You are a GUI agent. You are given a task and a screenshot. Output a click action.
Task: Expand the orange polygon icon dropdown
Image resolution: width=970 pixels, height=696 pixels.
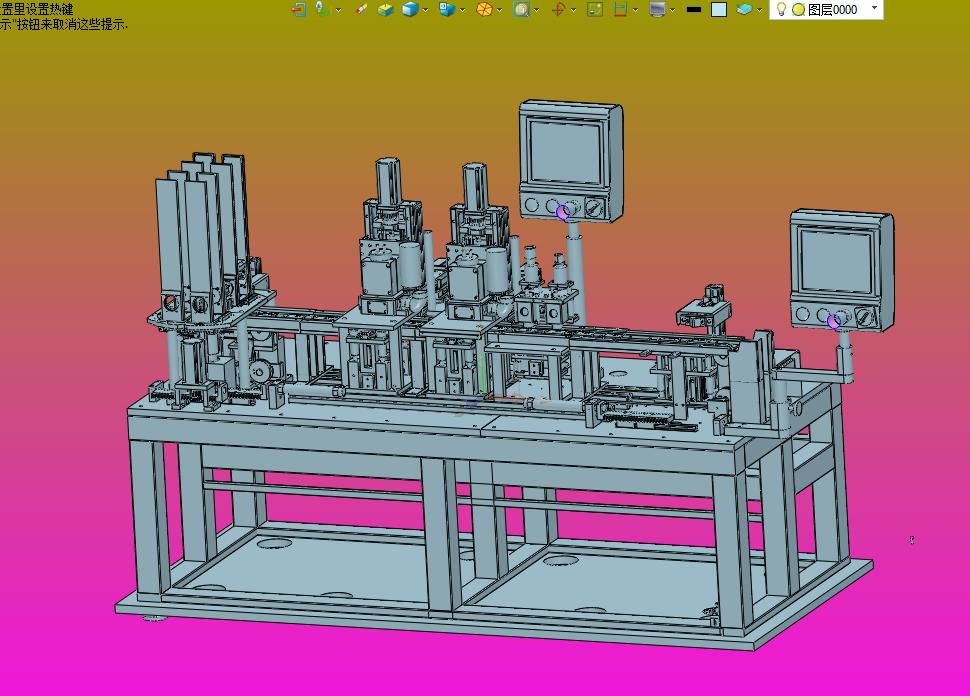coord(499,10)
